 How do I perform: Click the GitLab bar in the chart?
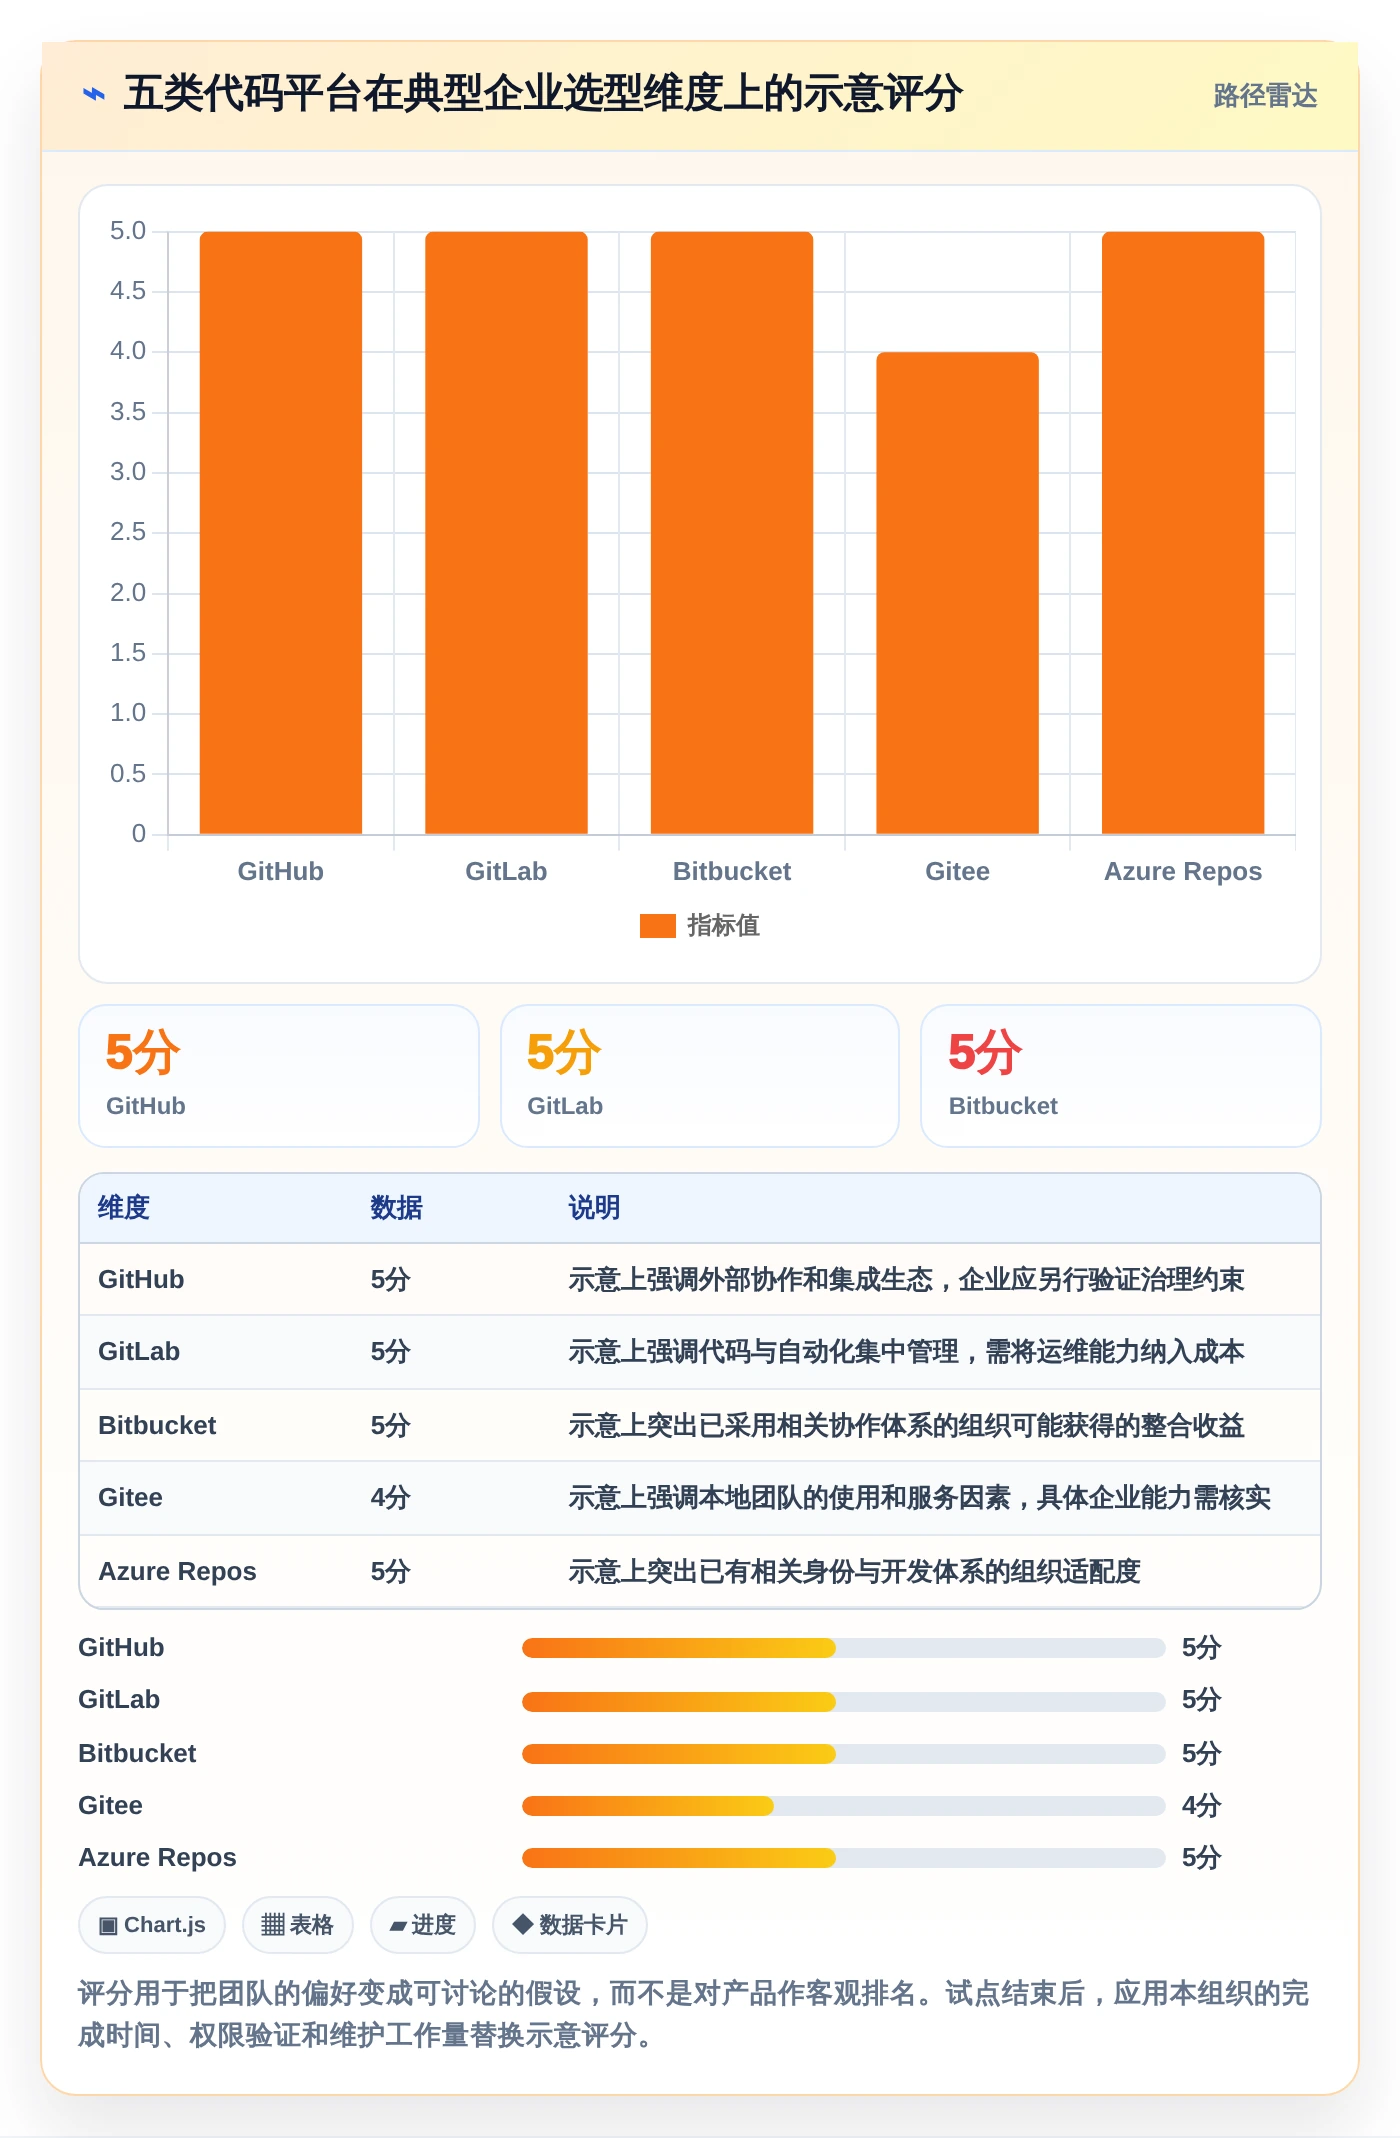tap(506, 533)
